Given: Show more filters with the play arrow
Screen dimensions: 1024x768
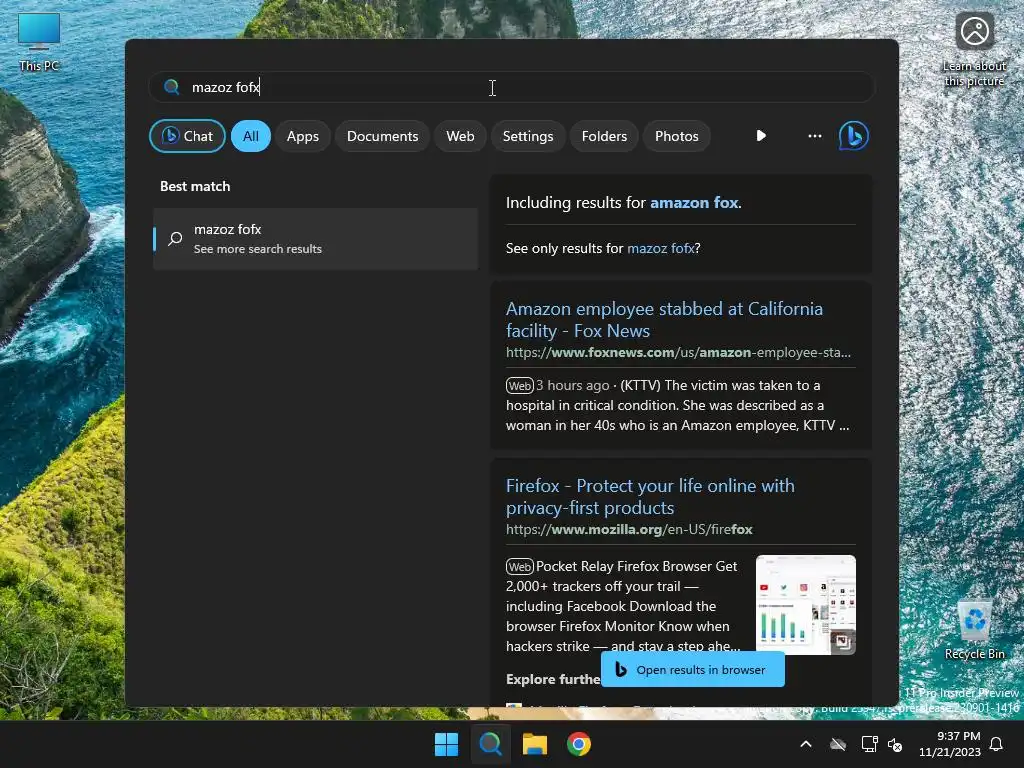Looking at the screenshot, I should [761, 136].
